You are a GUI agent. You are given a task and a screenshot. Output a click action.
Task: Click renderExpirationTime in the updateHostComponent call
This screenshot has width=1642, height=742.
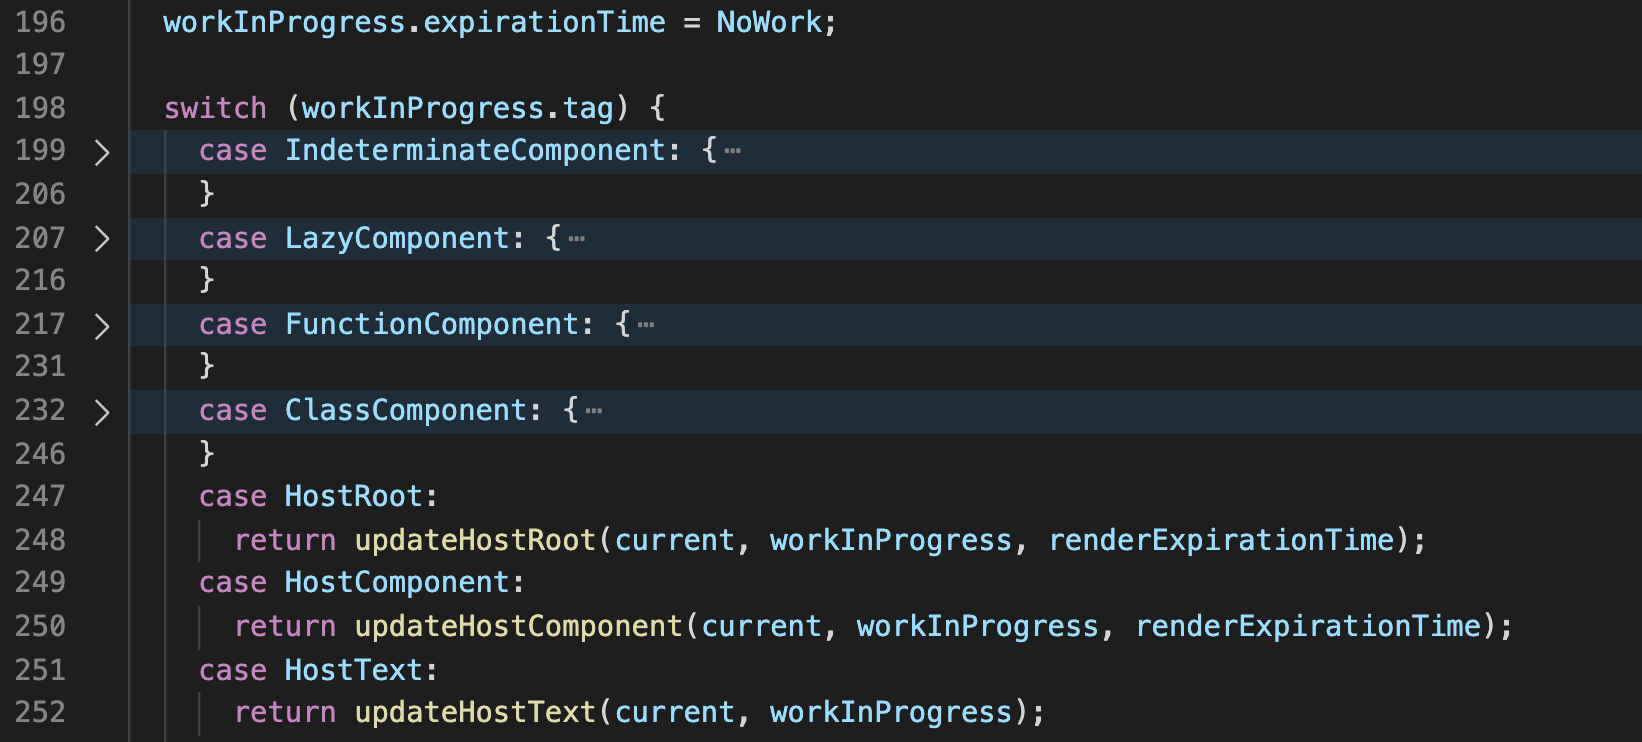1307,626
